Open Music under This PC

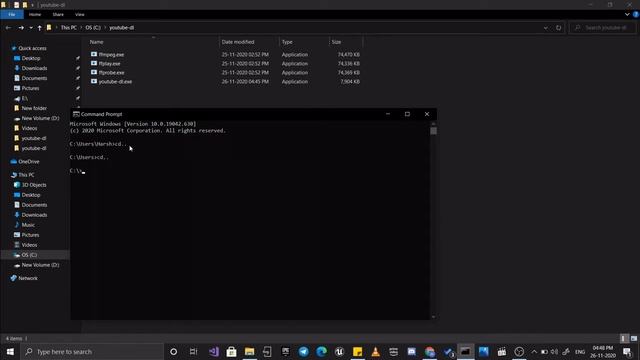(28, 225)
